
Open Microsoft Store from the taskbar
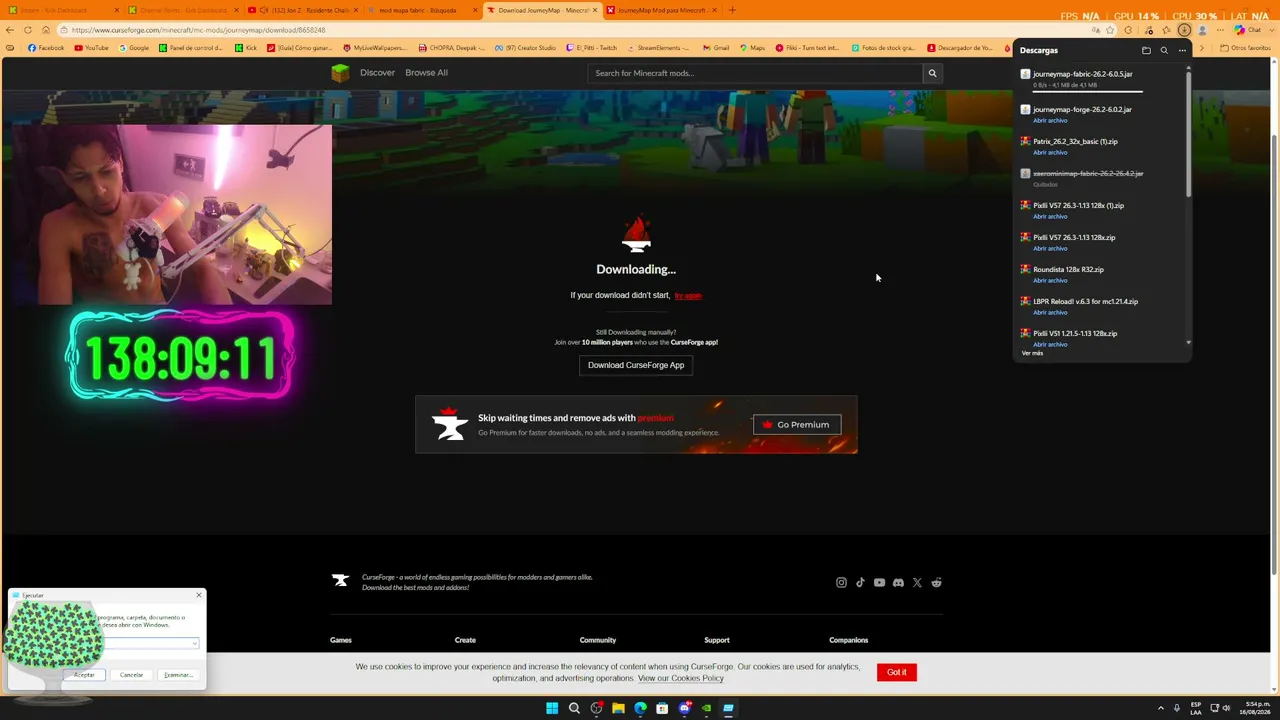[662, 708]
